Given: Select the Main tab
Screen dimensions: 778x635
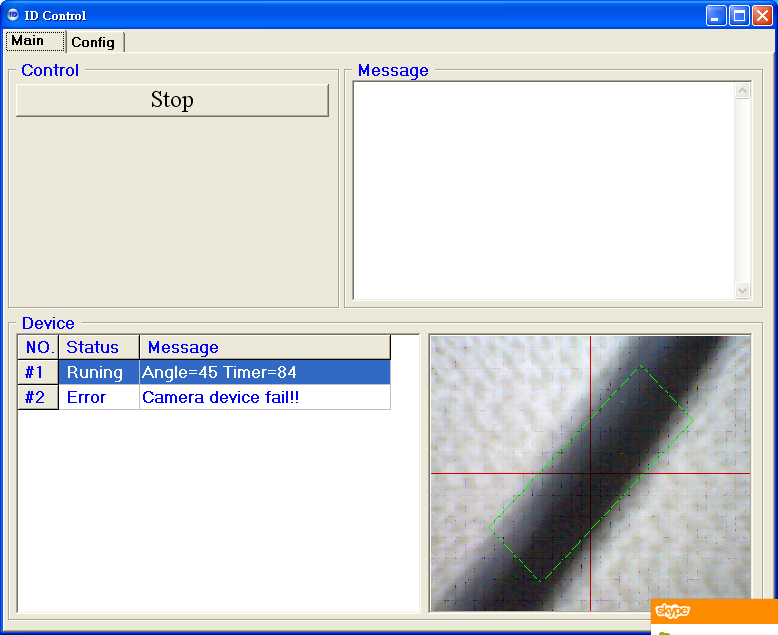Looking at the screenshot, I should tap(35, 41).
